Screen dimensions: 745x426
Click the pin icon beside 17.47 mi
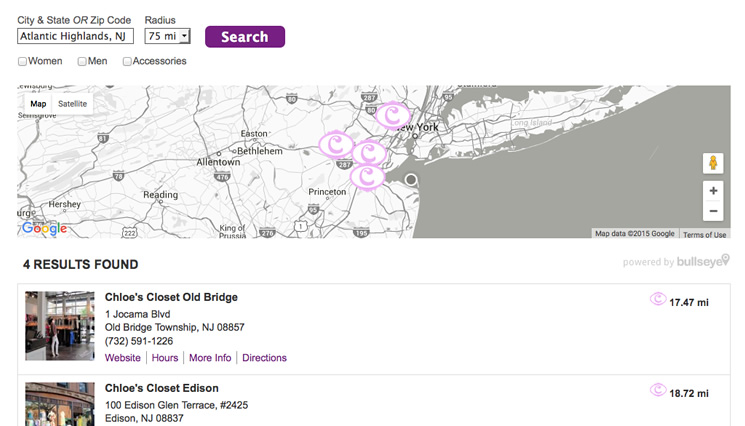(658, 299)
